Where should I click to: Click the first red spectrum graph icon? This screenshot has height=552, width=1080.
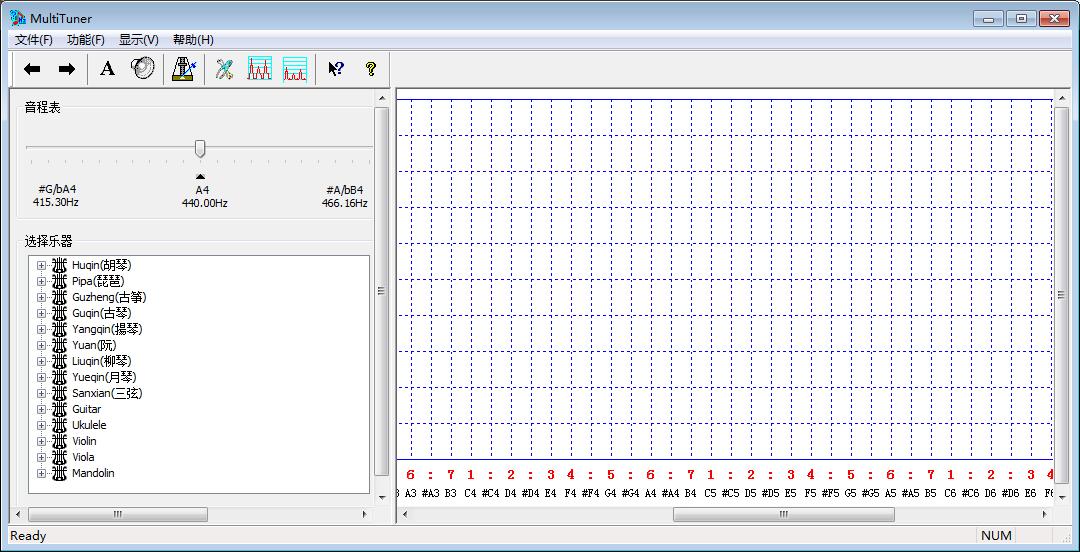[x=260, y=69]
